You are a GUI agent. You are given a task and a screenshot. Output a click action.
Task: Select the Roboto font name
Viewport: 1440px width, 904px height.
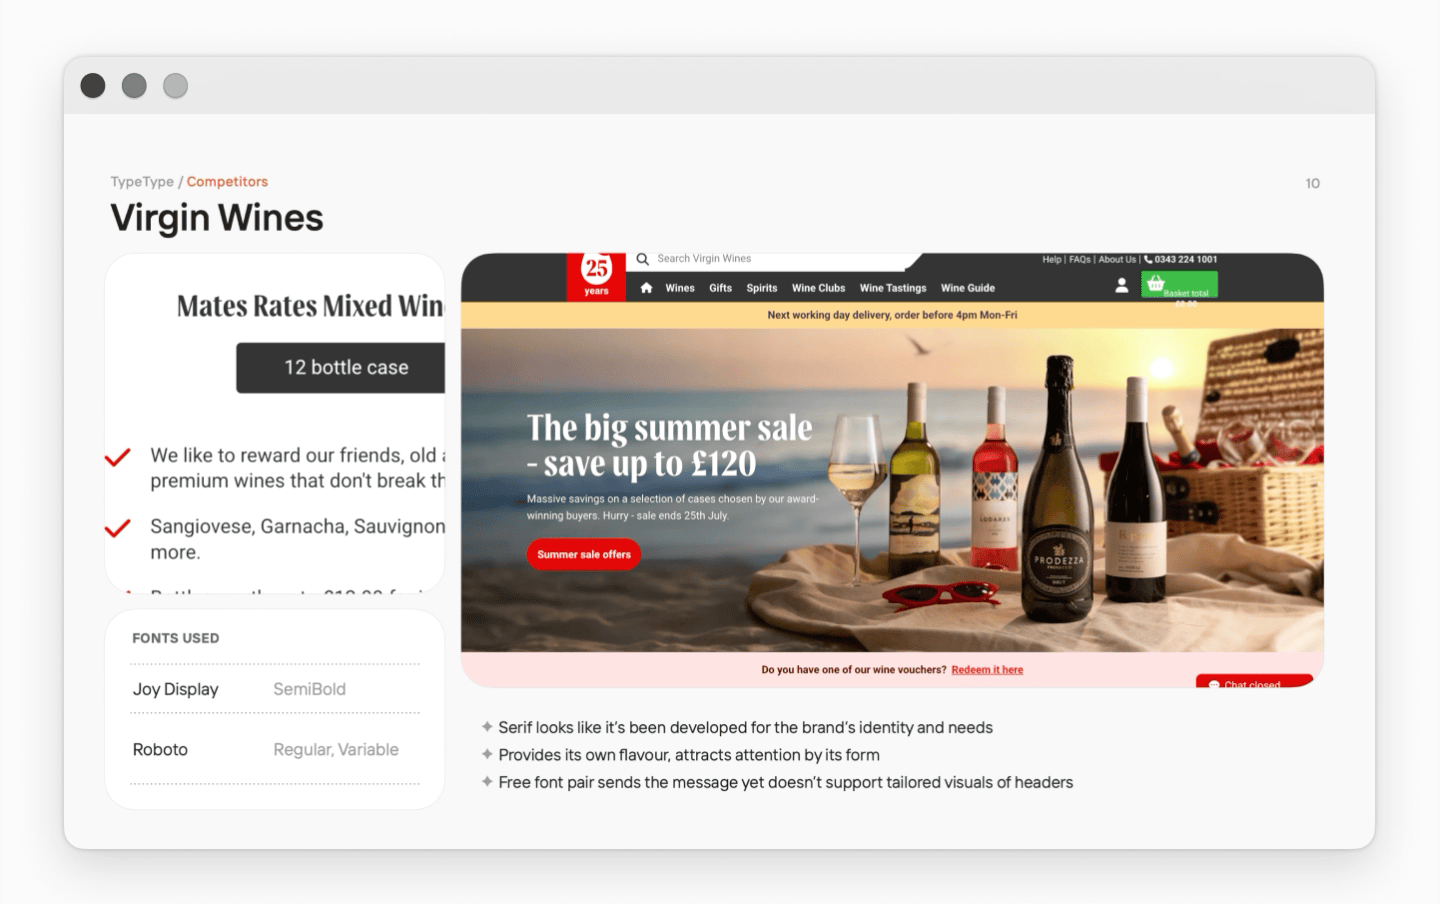point(160,749)
